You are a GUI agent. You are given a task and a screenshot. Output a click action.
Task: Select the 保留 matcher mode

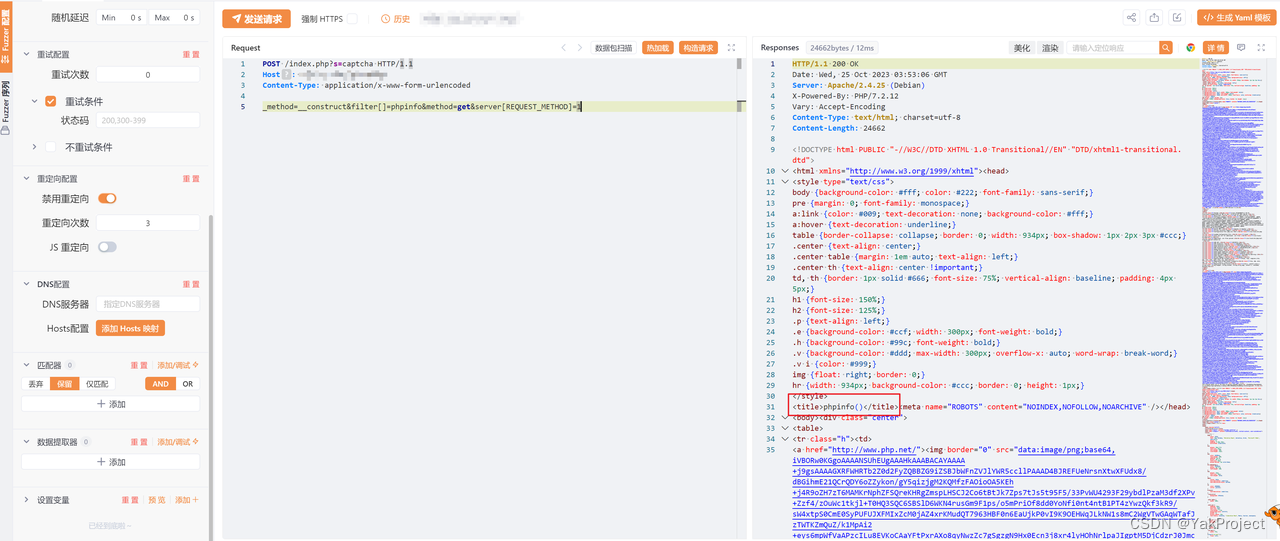(x=65, y=384)
